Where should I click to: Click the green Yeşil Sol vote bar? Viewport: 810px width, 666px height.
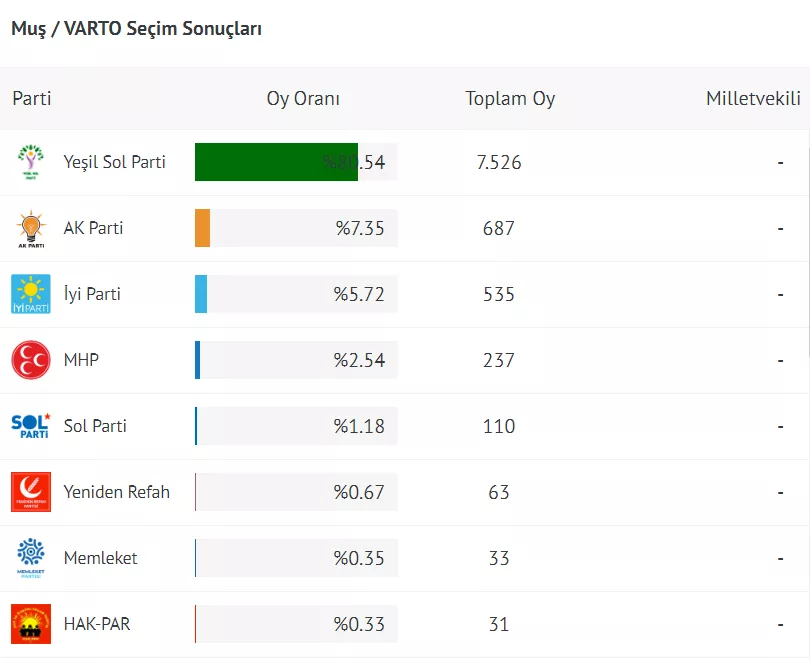point(275,162)
